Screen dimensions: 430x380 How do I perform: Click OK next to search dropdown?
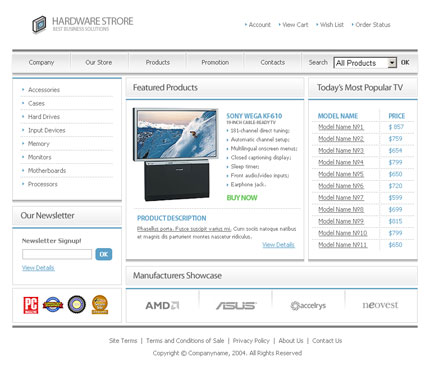point(405,62)
